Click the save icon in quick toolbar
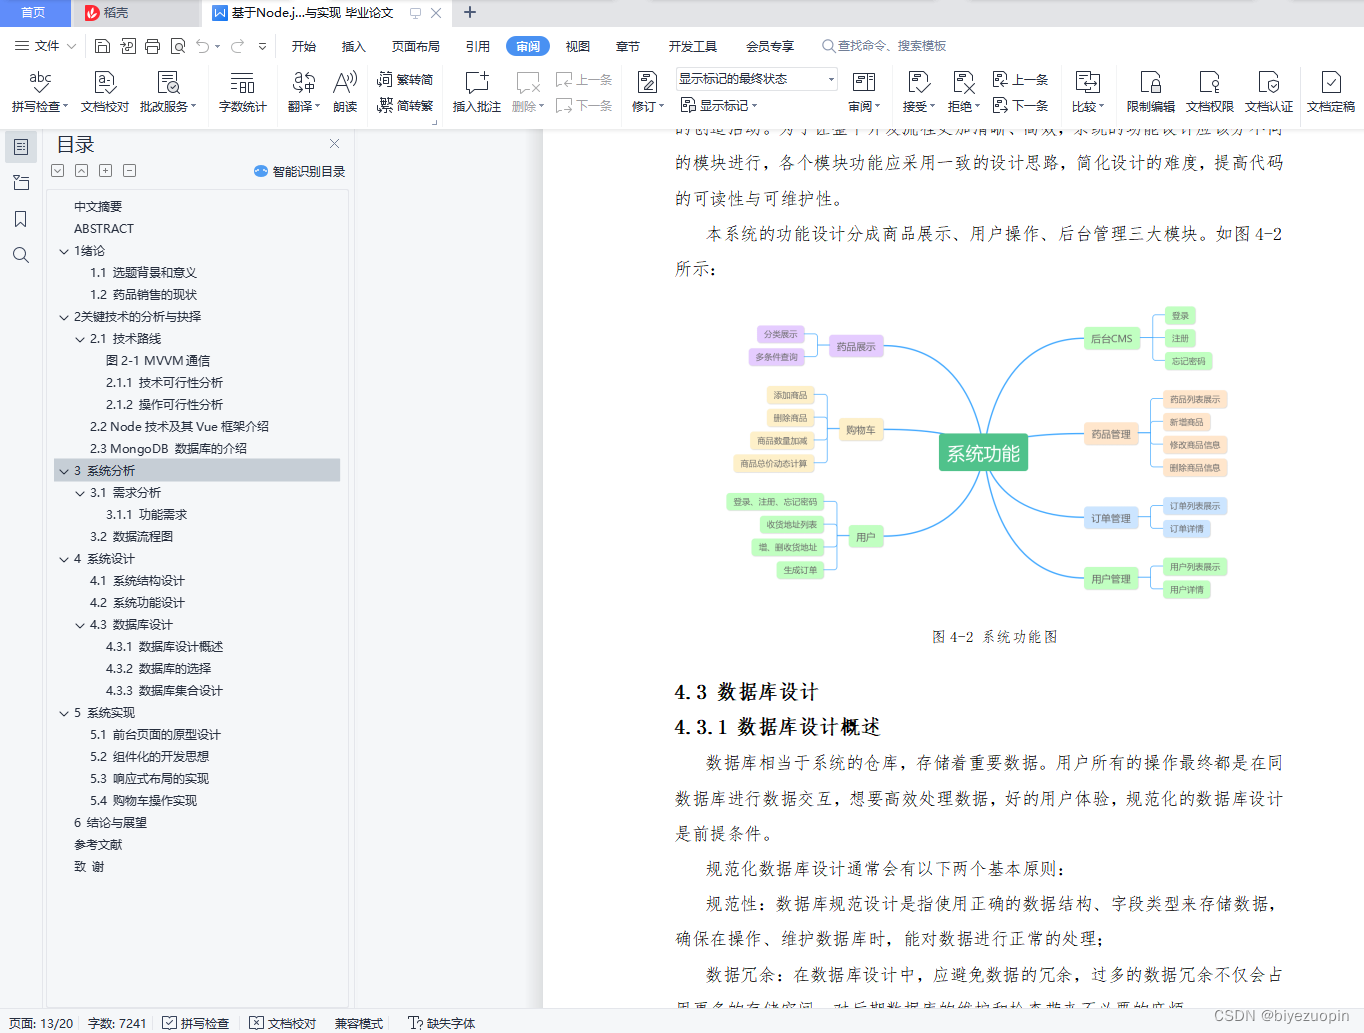 tap(102, 46)
